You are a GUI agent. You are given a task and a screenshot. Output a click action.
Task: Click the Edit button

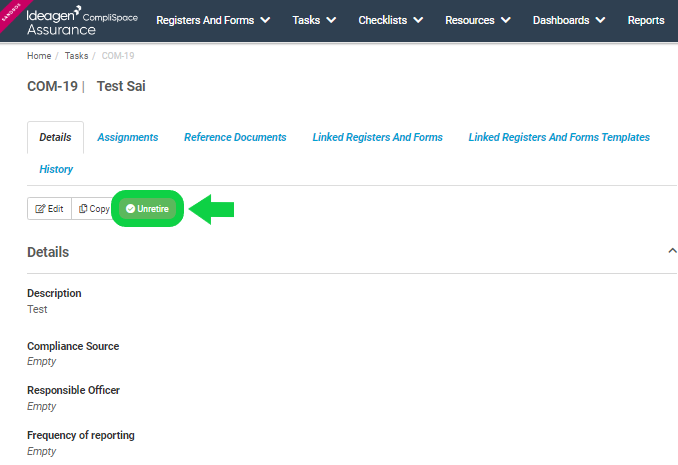point(49,209)
